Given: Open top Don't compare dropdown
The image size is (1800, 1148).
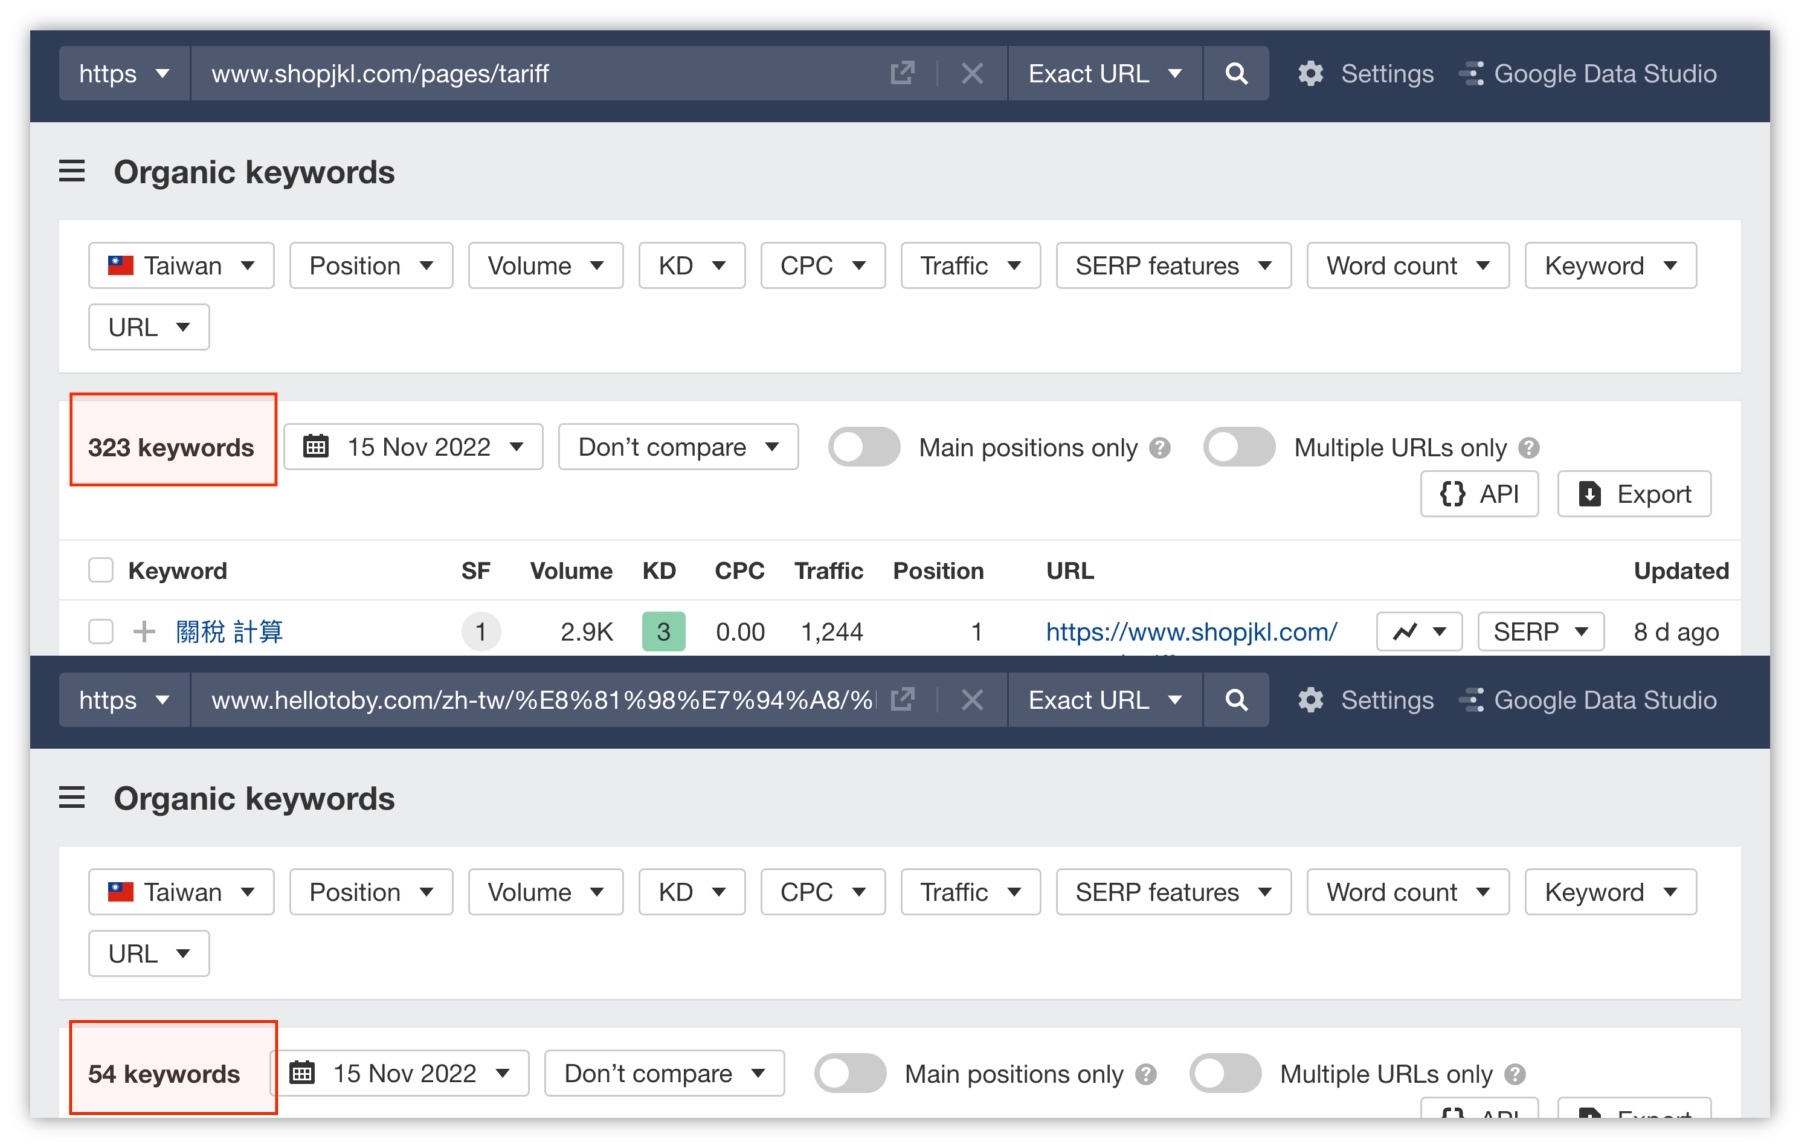Looking at the screenshot, I should [678, 447].
